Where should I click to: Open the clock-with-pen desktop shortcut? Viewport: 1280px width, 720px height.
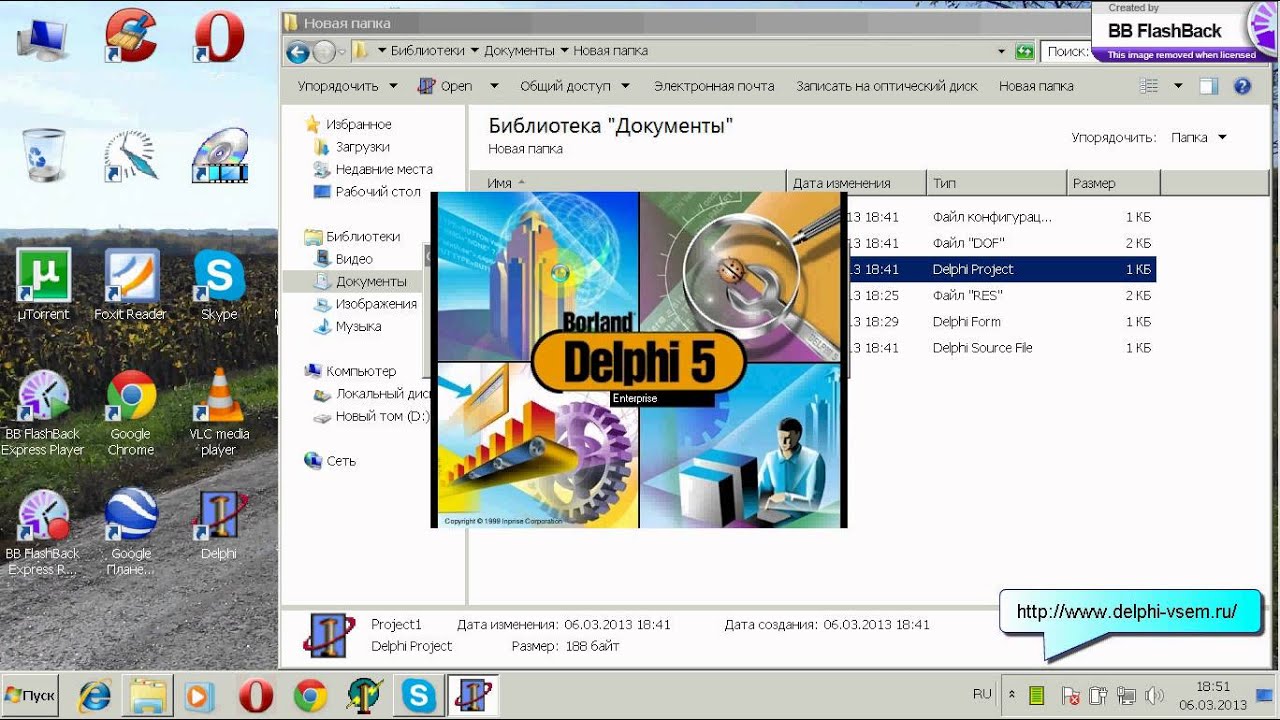[x=131, y=155]
